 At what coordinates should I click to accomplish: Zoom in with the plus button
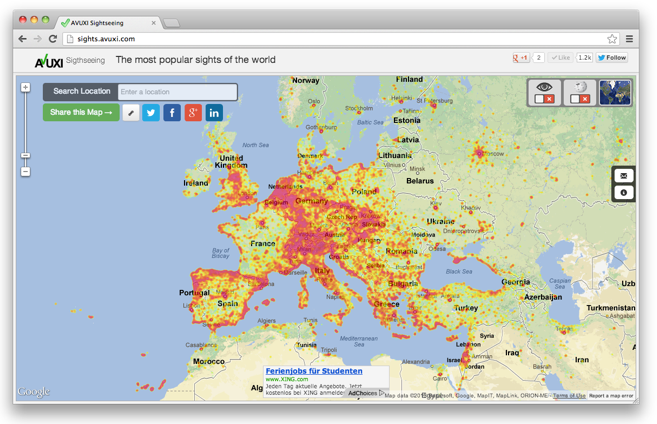click(25, 88)
